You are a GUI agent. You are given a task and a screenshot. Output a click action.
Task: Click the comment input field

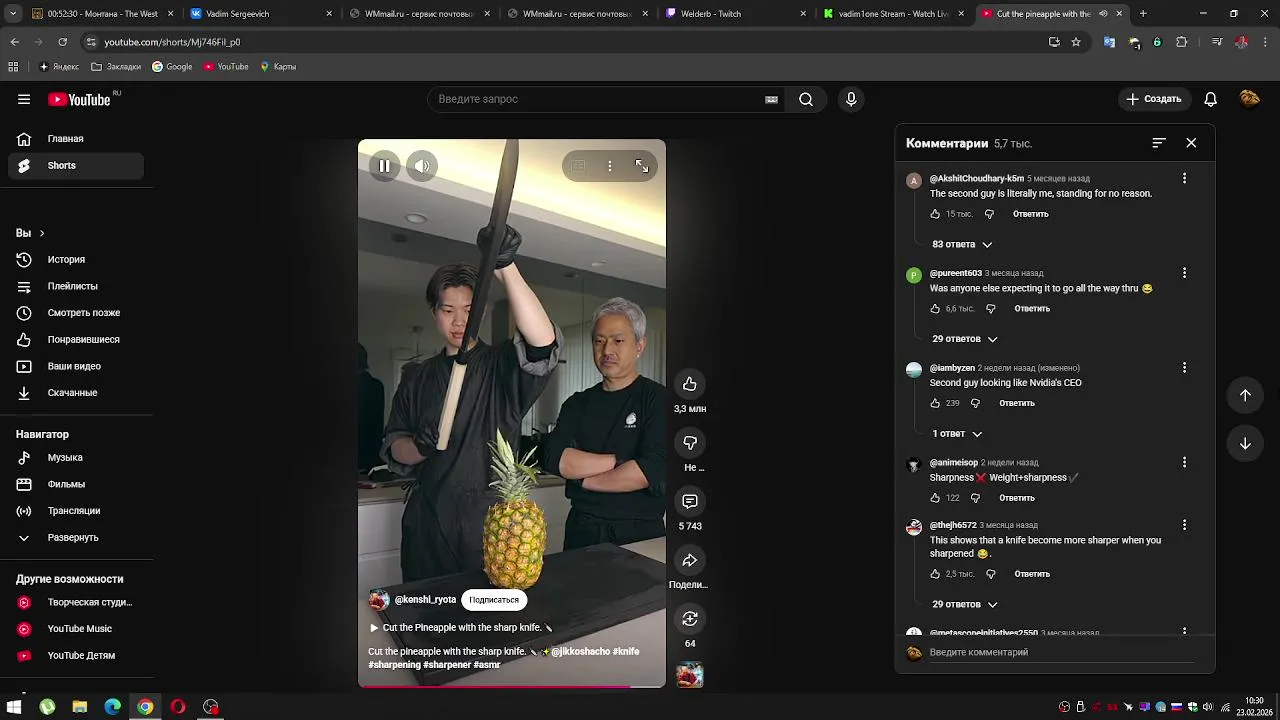point(1062,652)
